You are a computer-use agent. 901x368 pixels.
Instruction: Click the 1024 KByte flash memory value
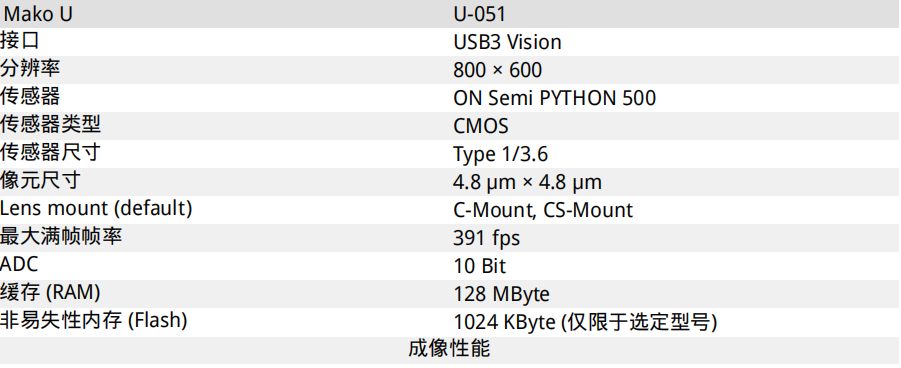(585, 322)
